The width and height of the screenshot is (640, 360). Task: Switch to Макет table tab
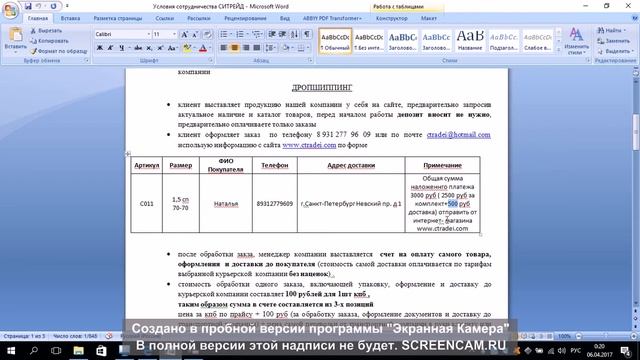click(x=429, y=18)
